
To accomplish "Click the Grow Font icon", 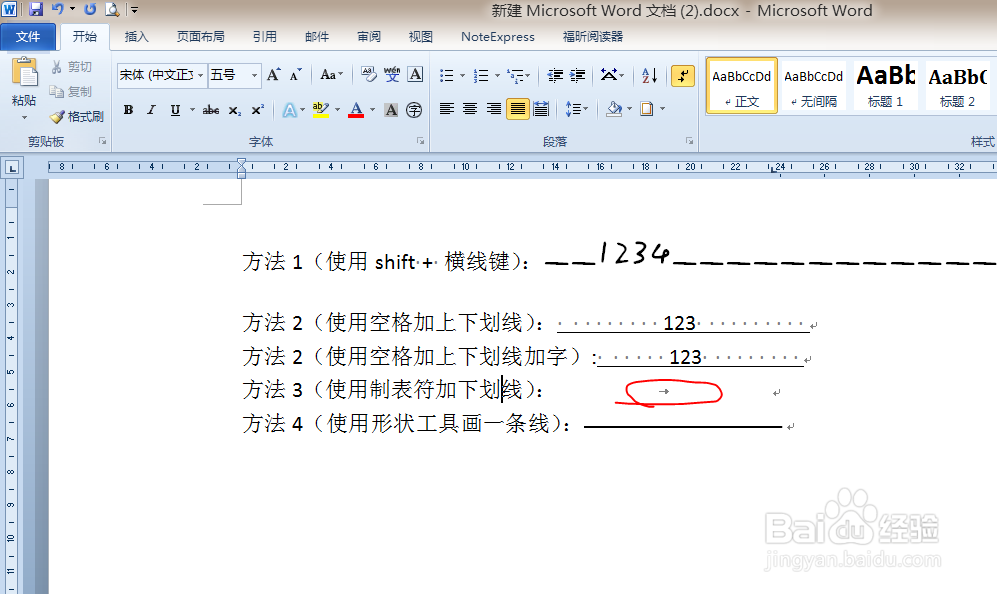I will pyautogui.click(x=272, y=75).
